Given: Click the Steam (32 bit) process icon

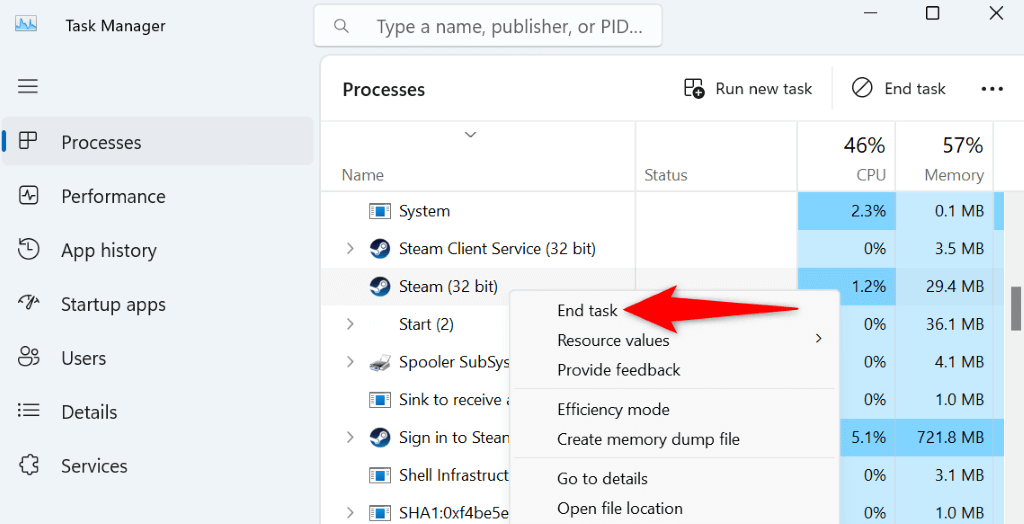Looking at the screenshot, I should pos(380,286).
